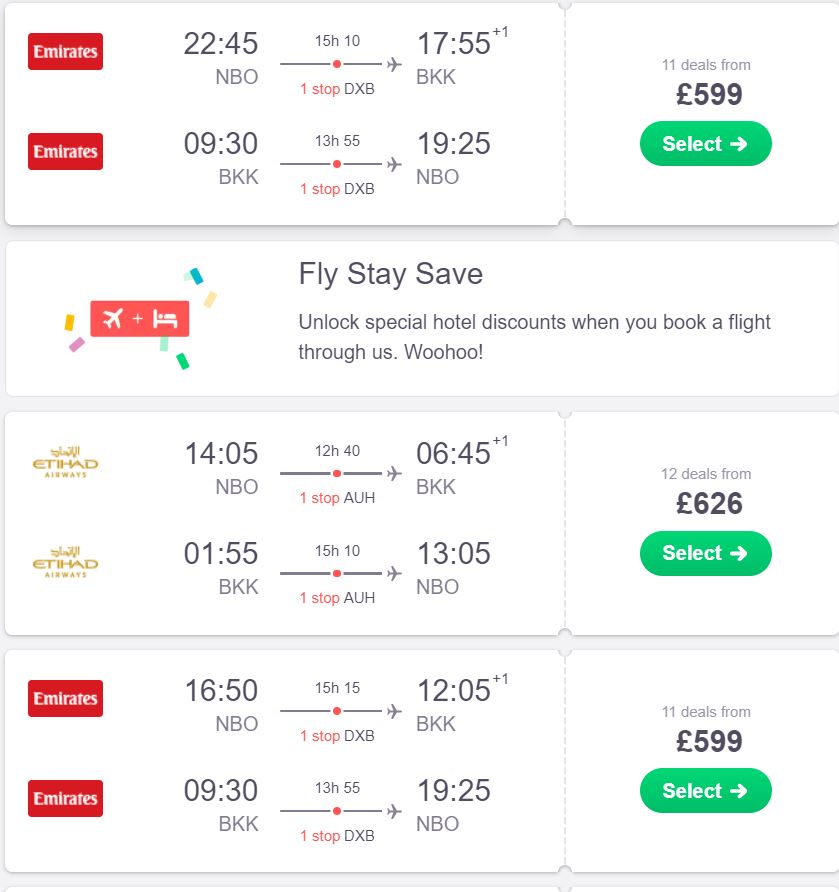Click the Emirates logo on the lower 09:30 return flight
This screenshot has height=892, width=839.
point(65,798)
